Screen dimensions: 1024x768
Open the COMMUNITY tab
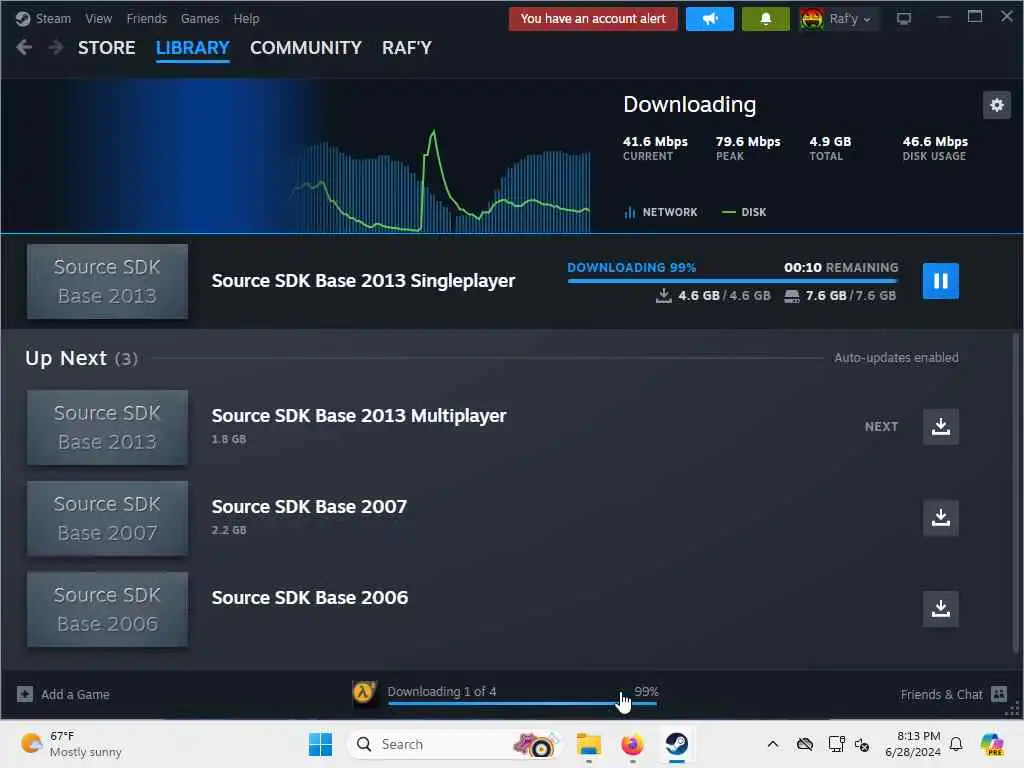[x=306, y=48]
